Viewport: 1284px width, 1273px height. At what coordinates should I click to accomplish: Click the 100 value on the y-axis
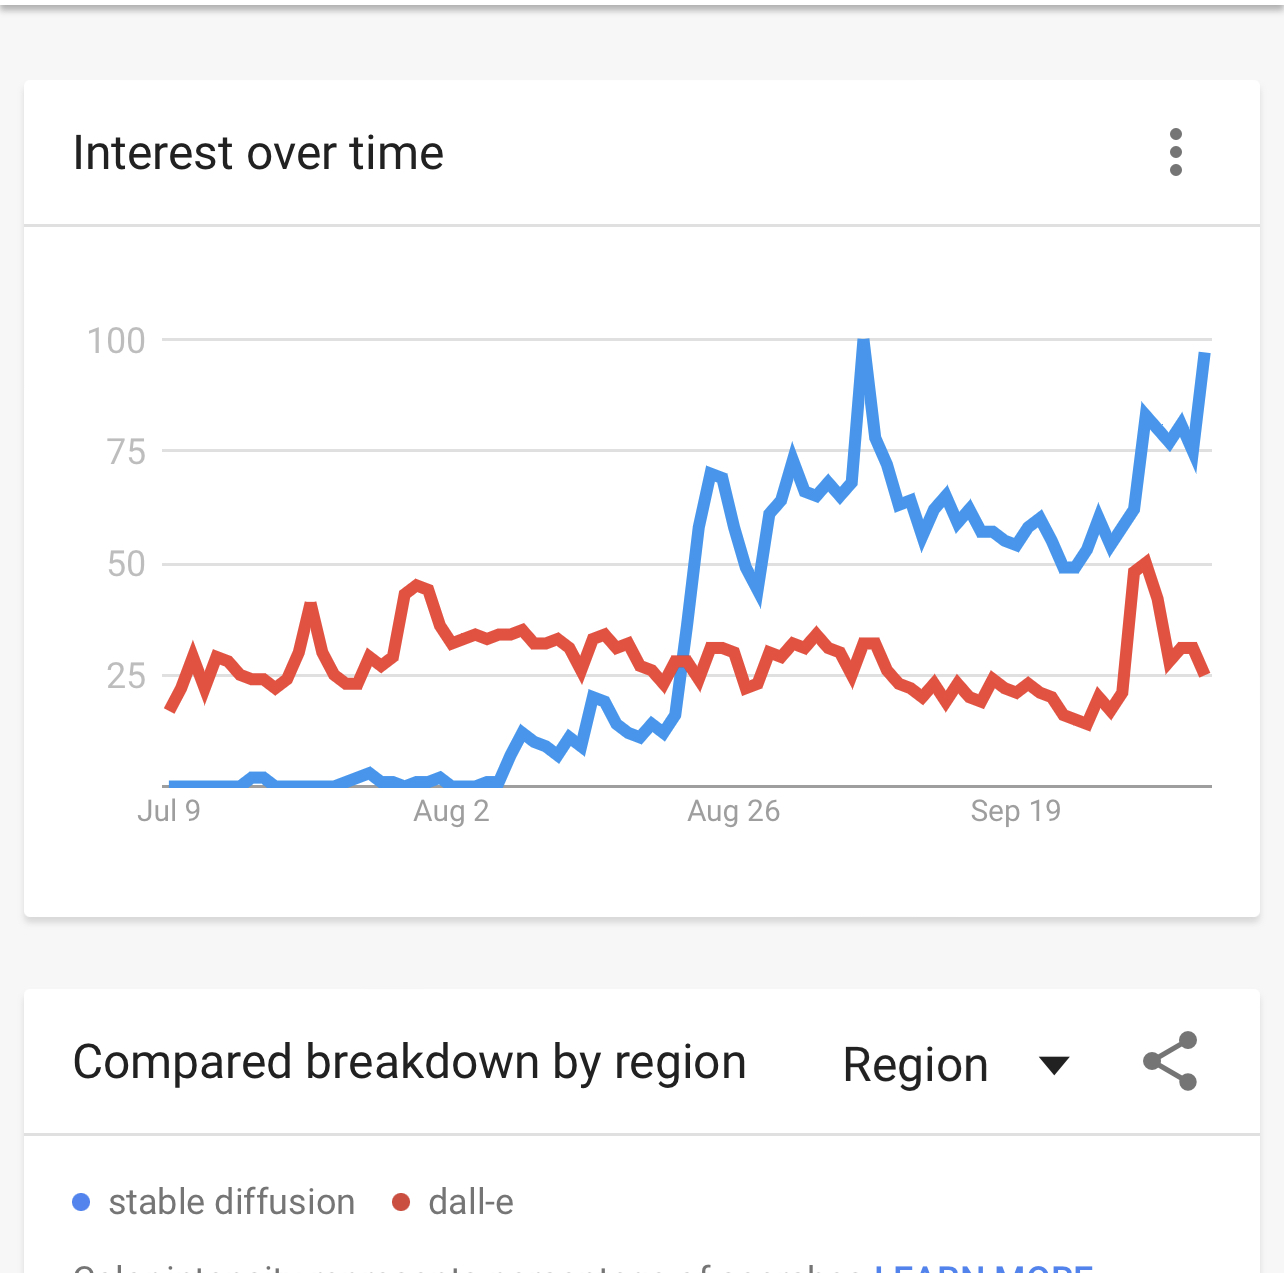pos(117,341)
